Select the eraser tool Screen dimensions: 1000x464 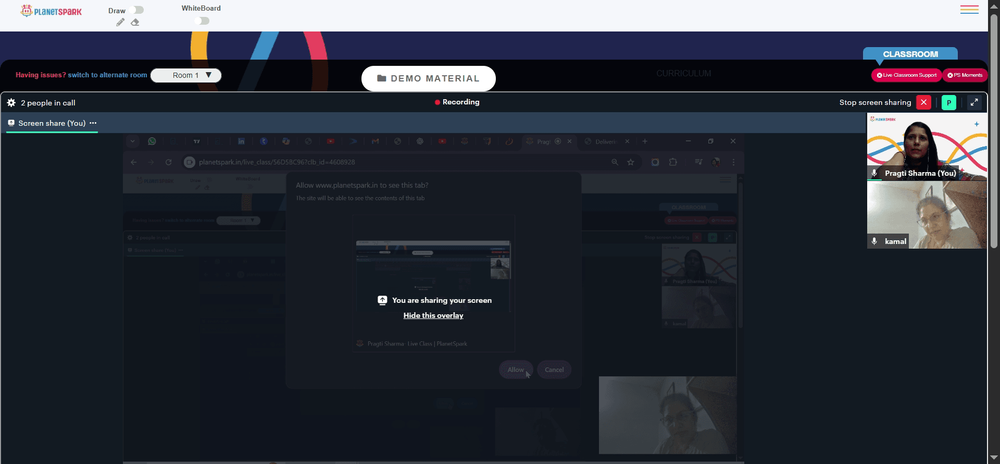(135, 22)
